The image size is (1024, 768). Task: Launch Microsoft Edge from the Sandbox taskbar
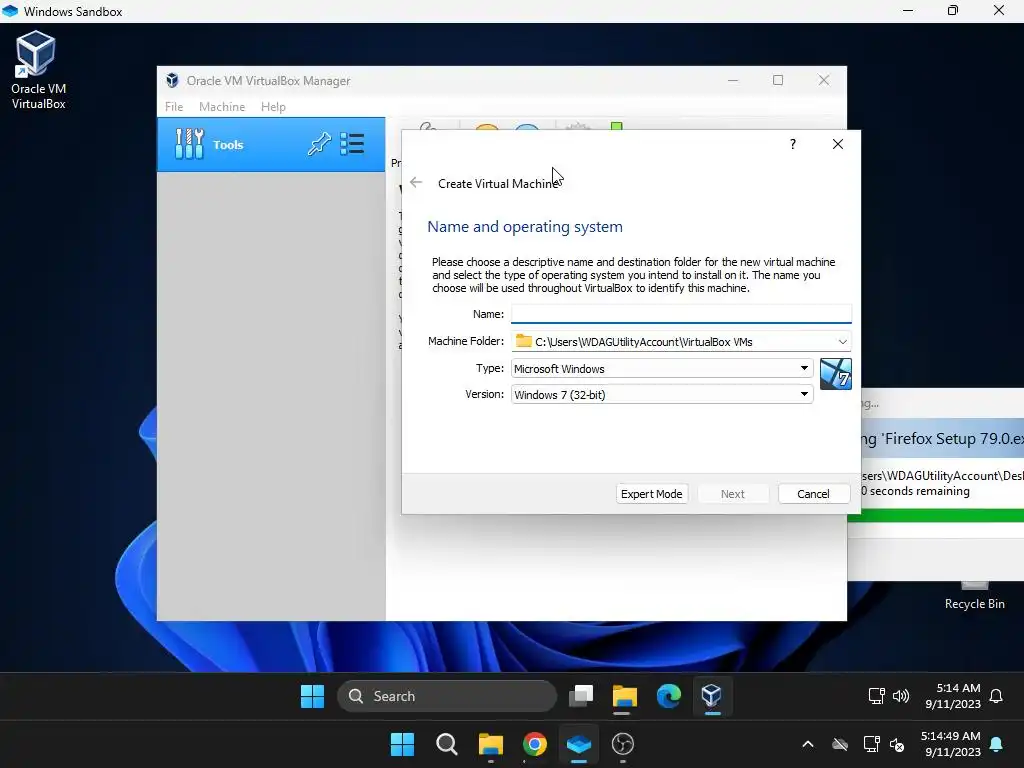tap(668, 696)
